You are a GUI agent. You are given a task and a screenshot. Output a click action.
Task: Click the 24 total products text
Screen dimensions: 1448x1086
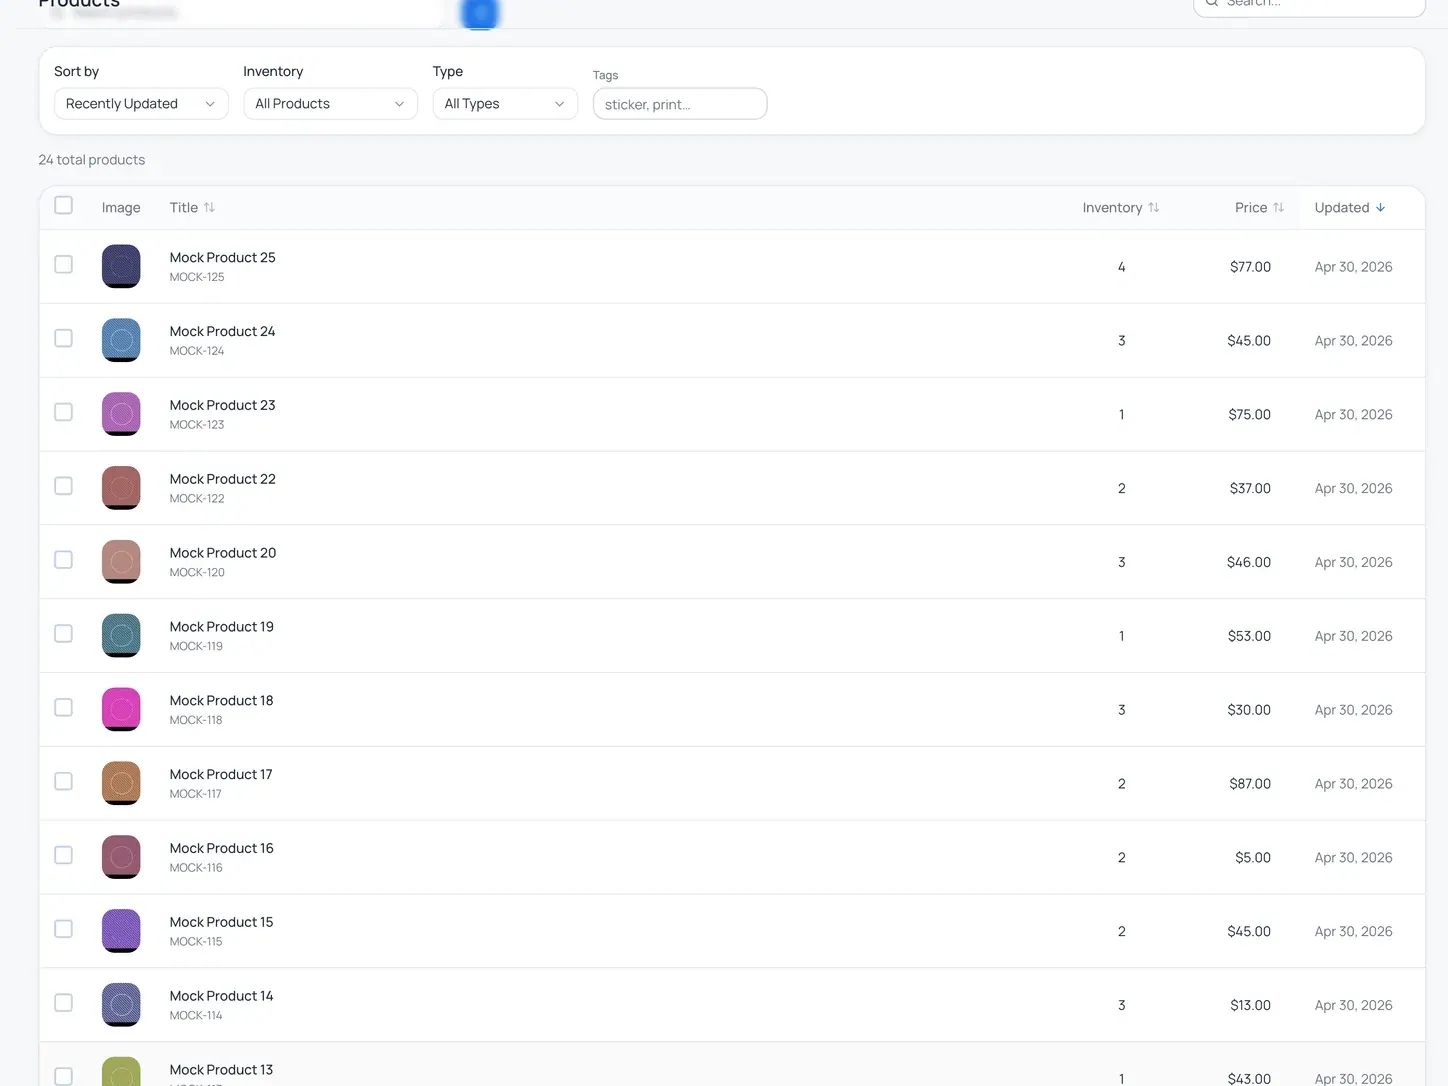[x=92, y=160]
